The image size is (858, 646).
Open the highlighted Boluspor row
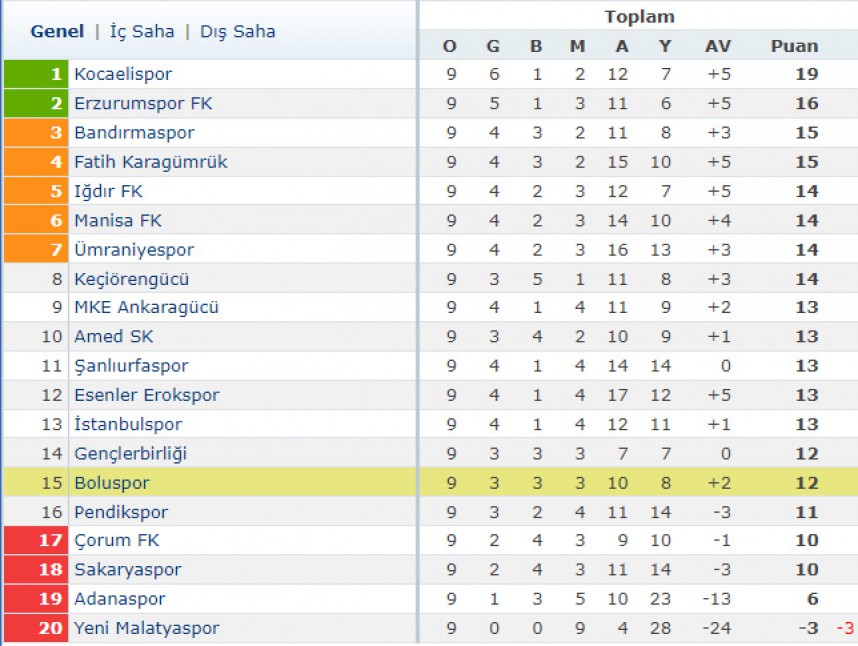pos(429,482)
